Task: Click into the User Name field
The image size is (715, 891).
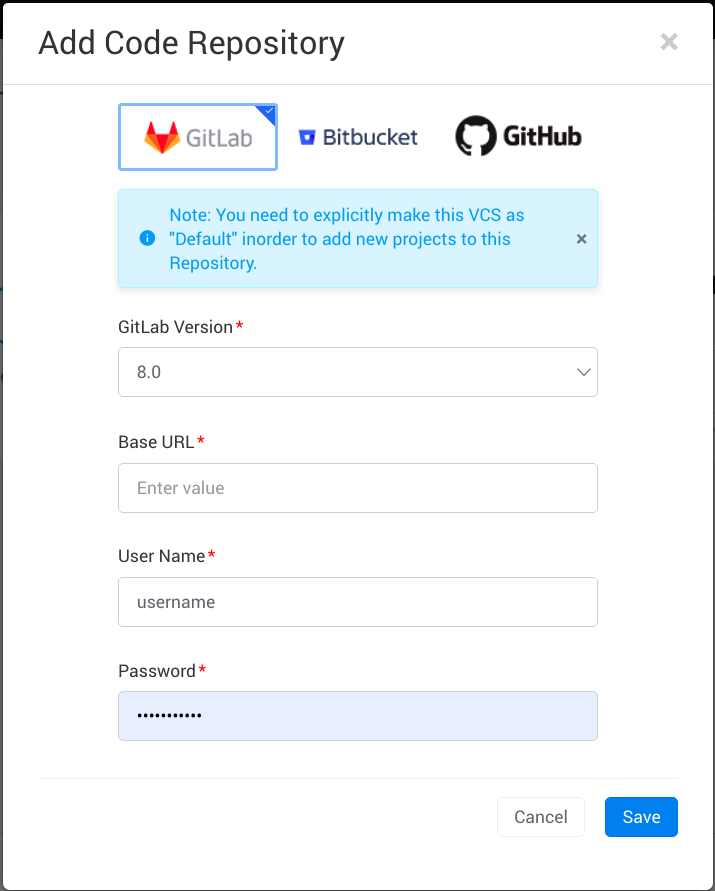Action: coord(357,602)
